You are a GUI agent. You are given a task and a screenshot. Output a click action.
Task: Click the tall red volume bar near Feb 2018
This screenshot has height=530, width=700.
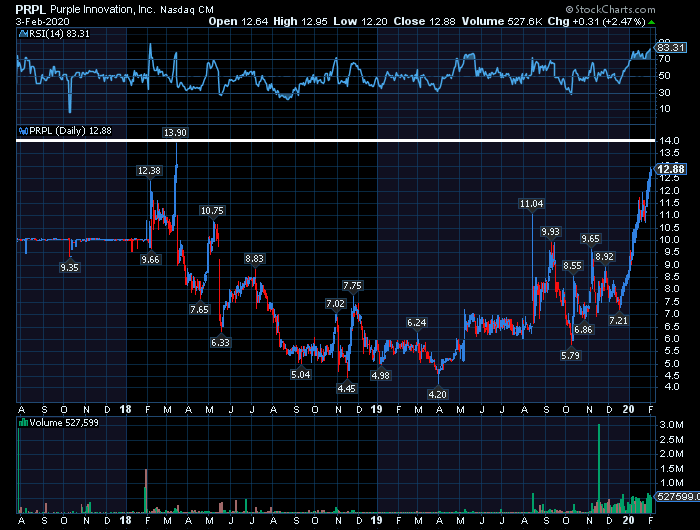[x=146, y=490]
